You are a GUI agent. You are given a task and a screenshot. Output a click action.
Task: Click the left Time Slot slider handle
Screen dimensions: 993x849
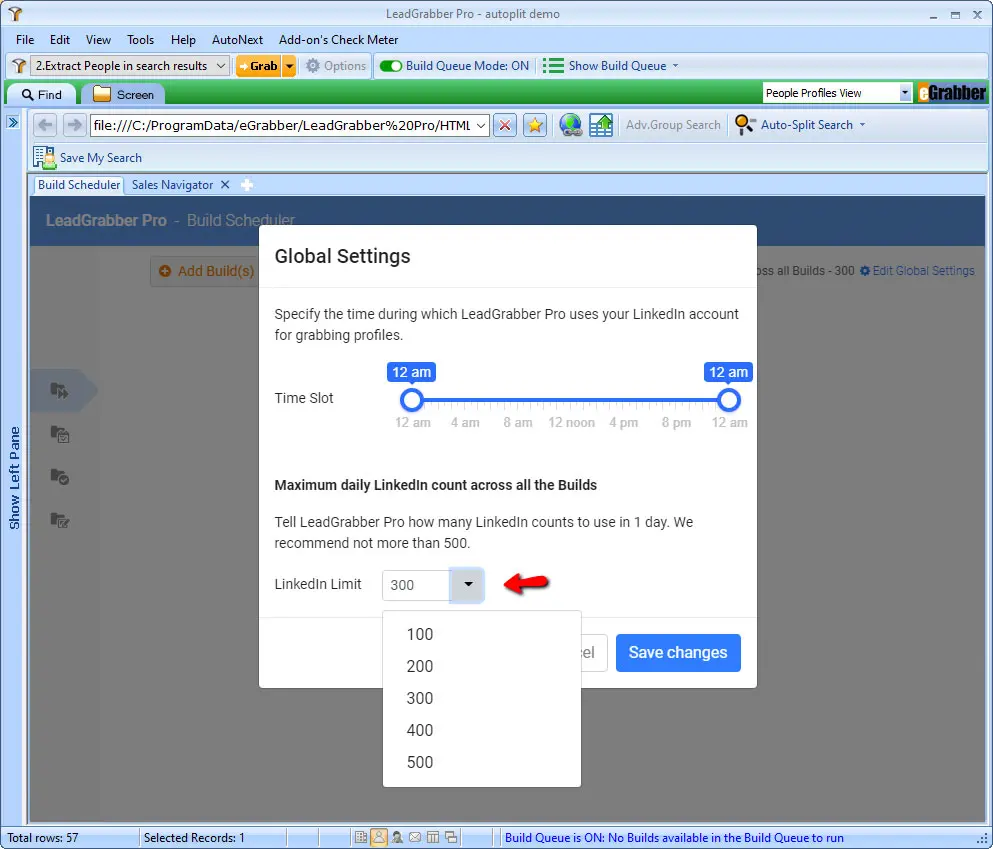(412, 400)
